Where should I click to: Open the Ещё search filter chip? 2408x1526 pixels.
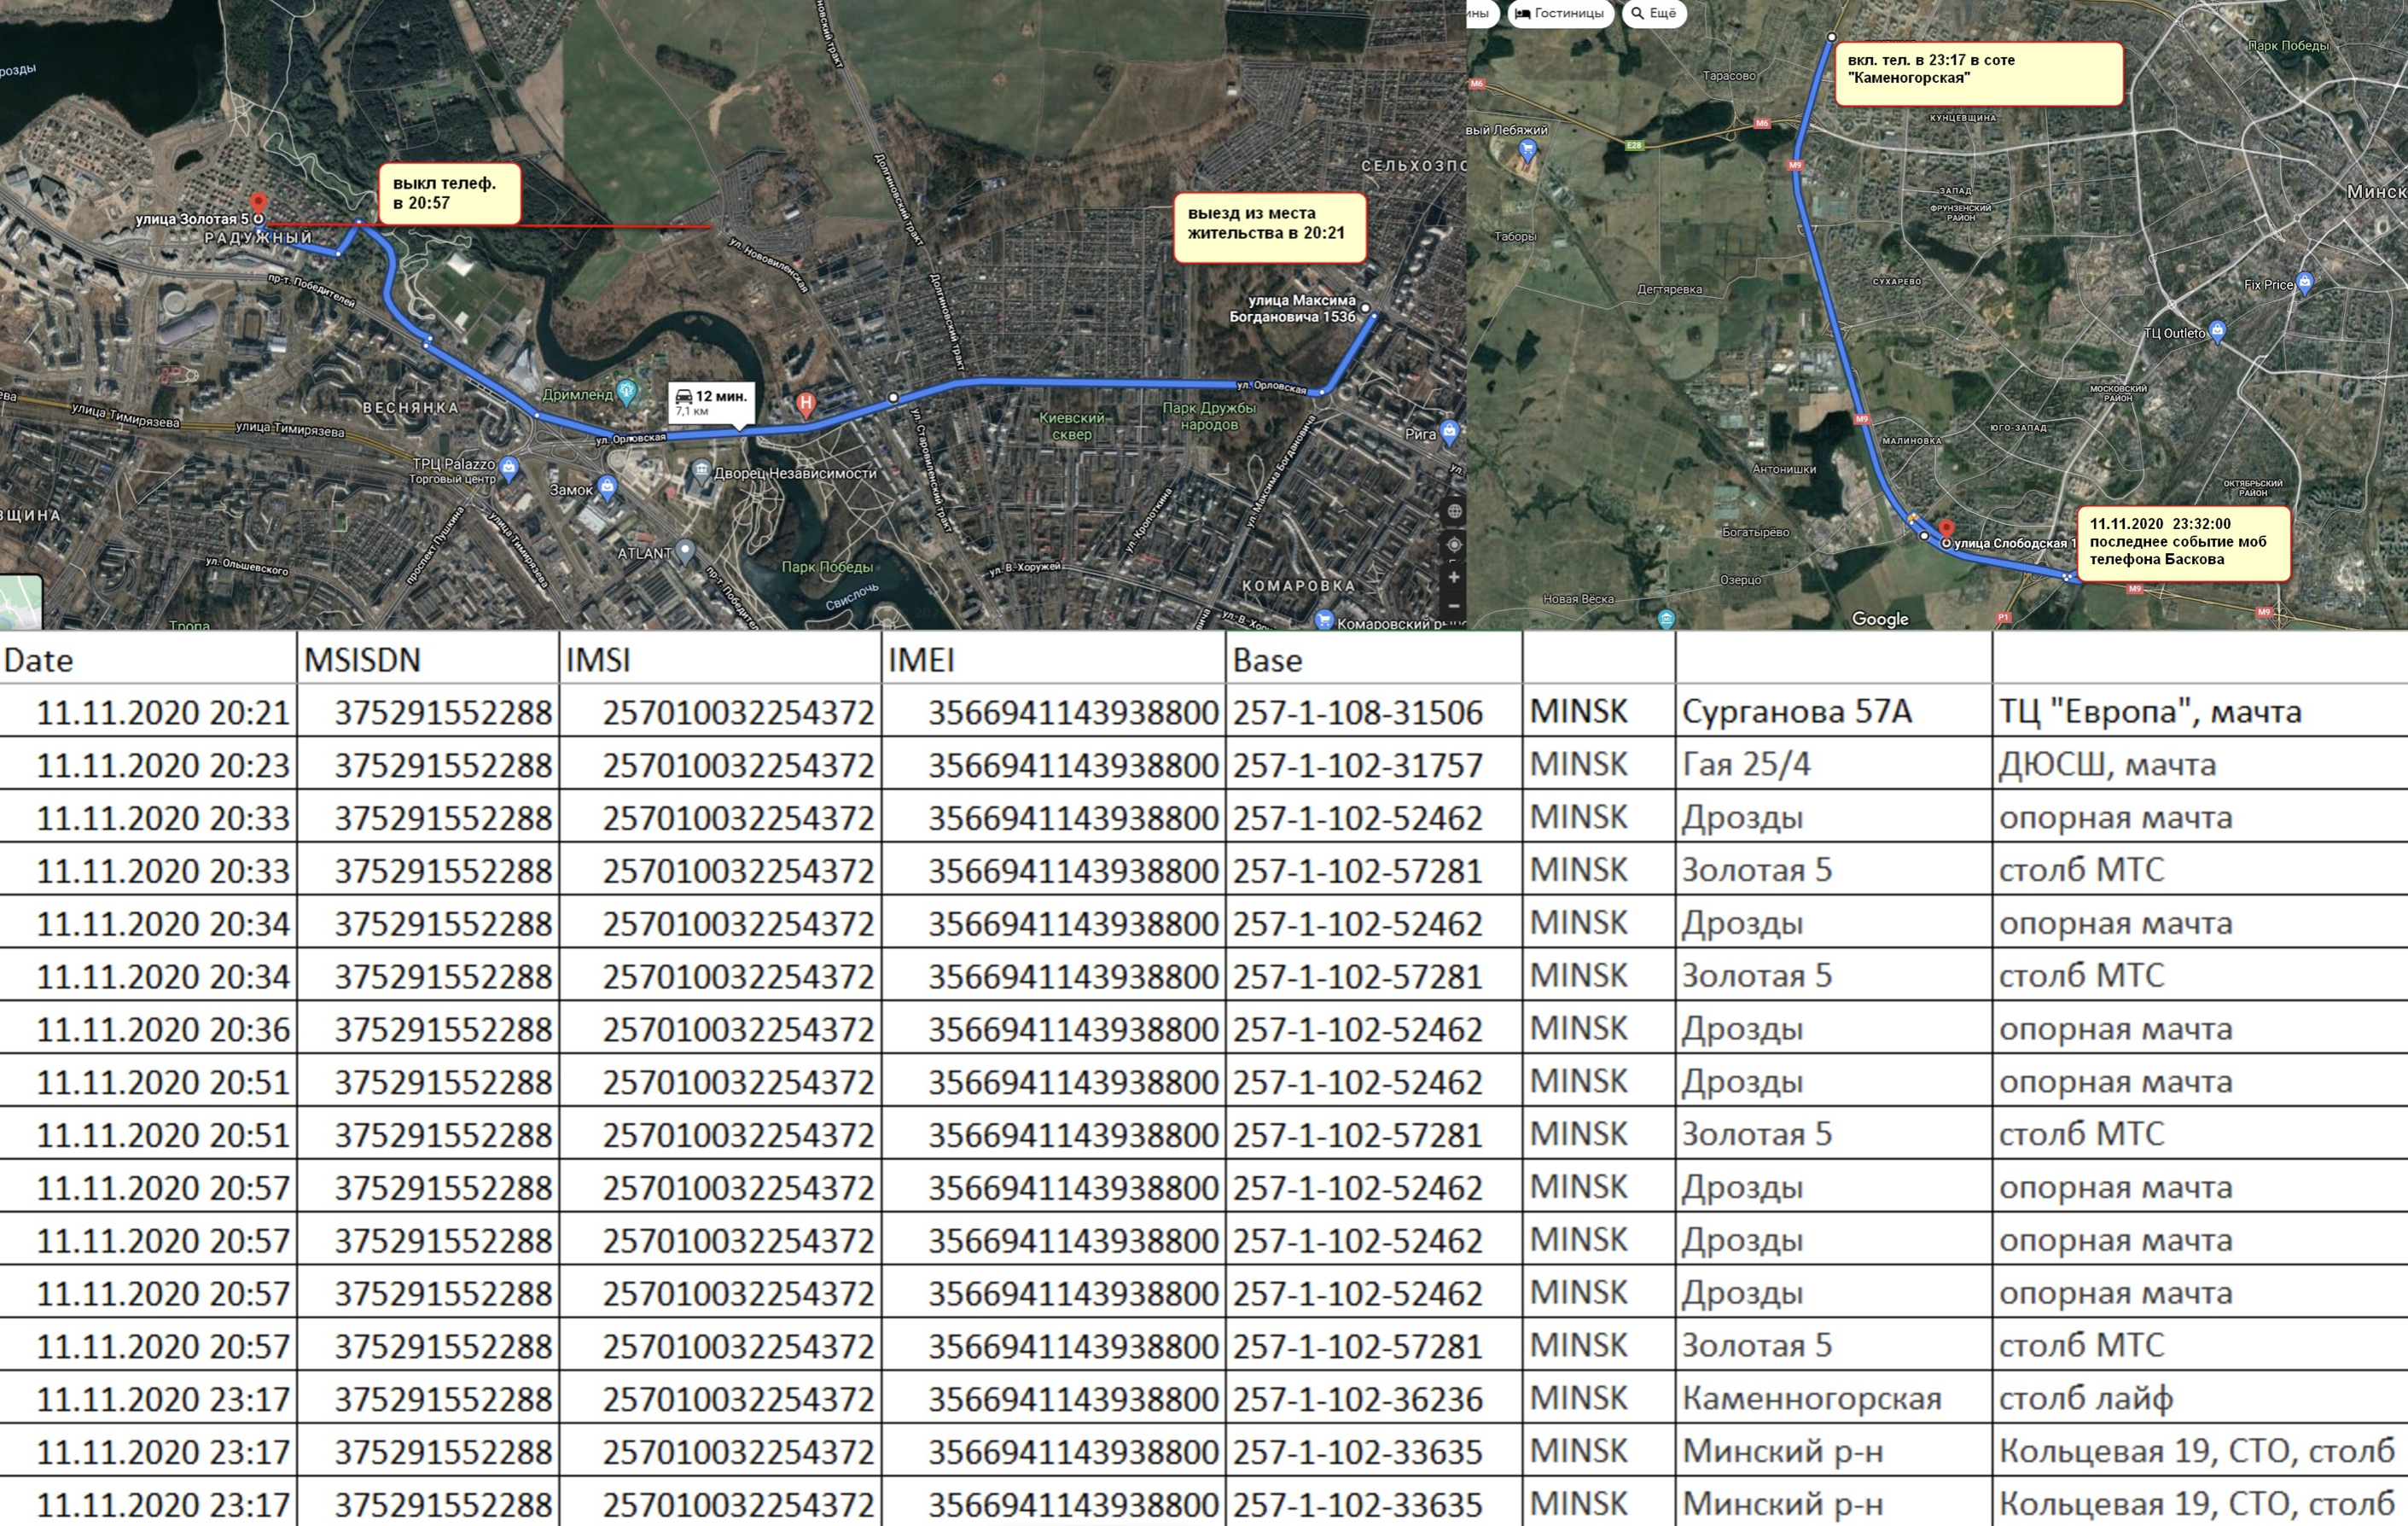(1654, 13)
